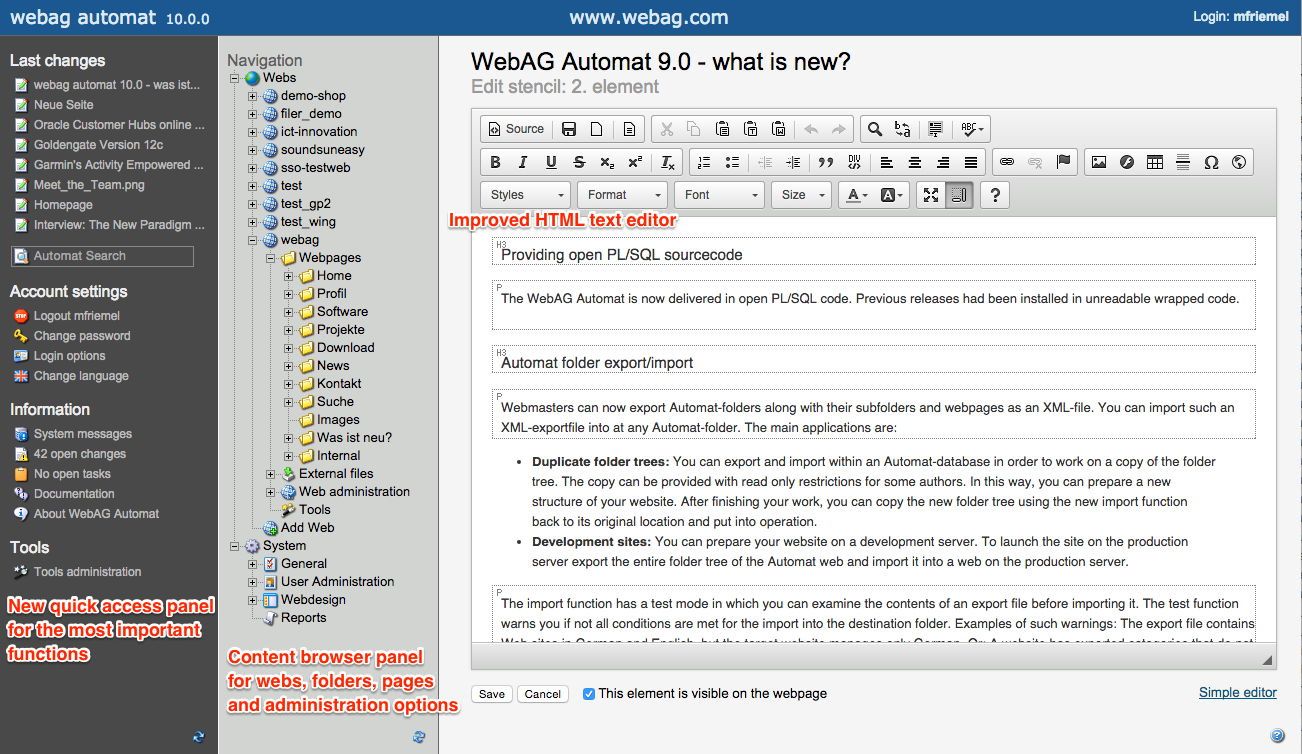1302x754 pixels.
Task: Open the text color picker
Action: [x=856, y=195]
